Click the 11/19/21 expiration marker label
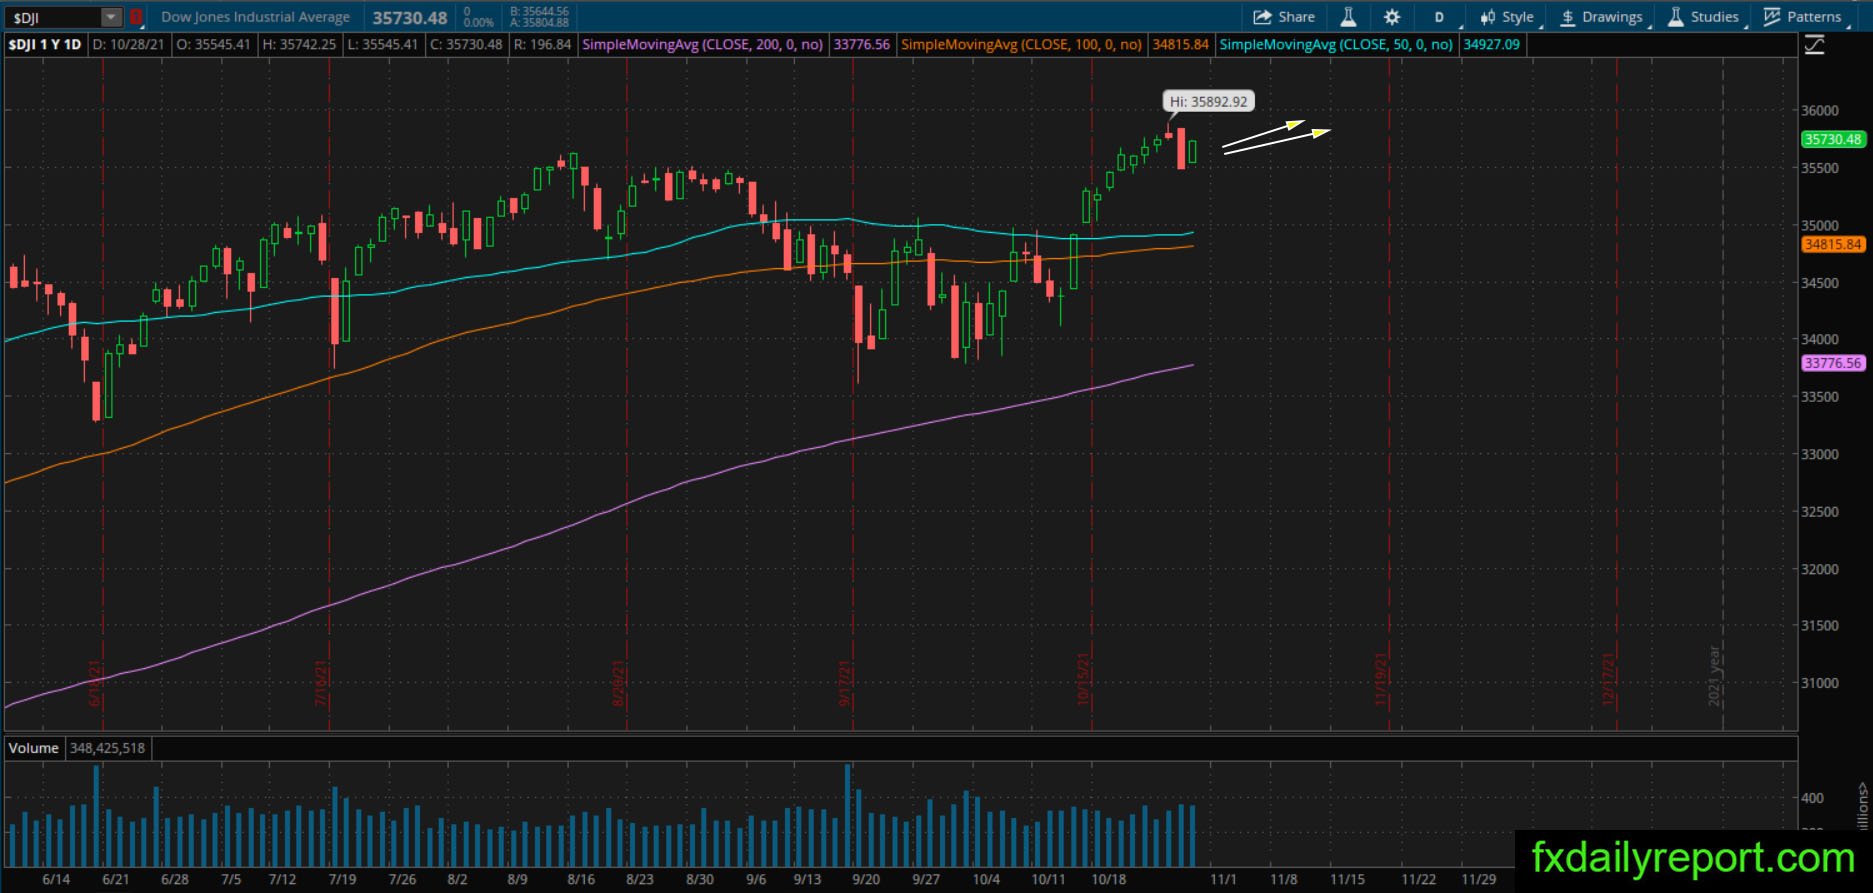The height and width of the screenshot is (893, 1873). [x=1381, y=680]
